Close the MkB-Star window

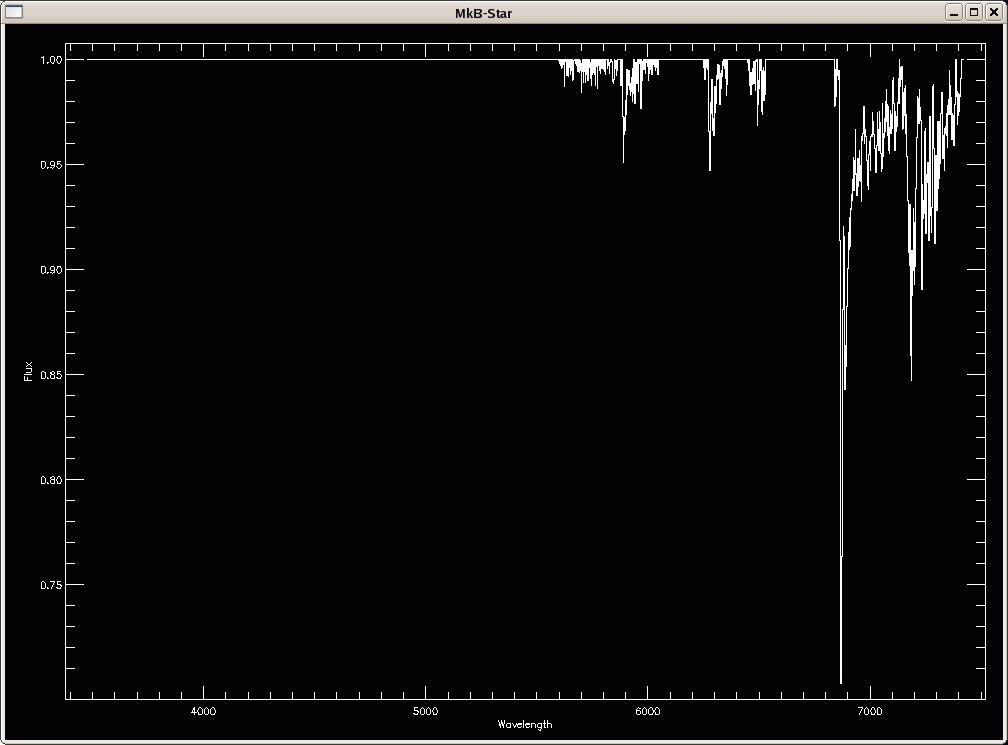coord(992,12)
